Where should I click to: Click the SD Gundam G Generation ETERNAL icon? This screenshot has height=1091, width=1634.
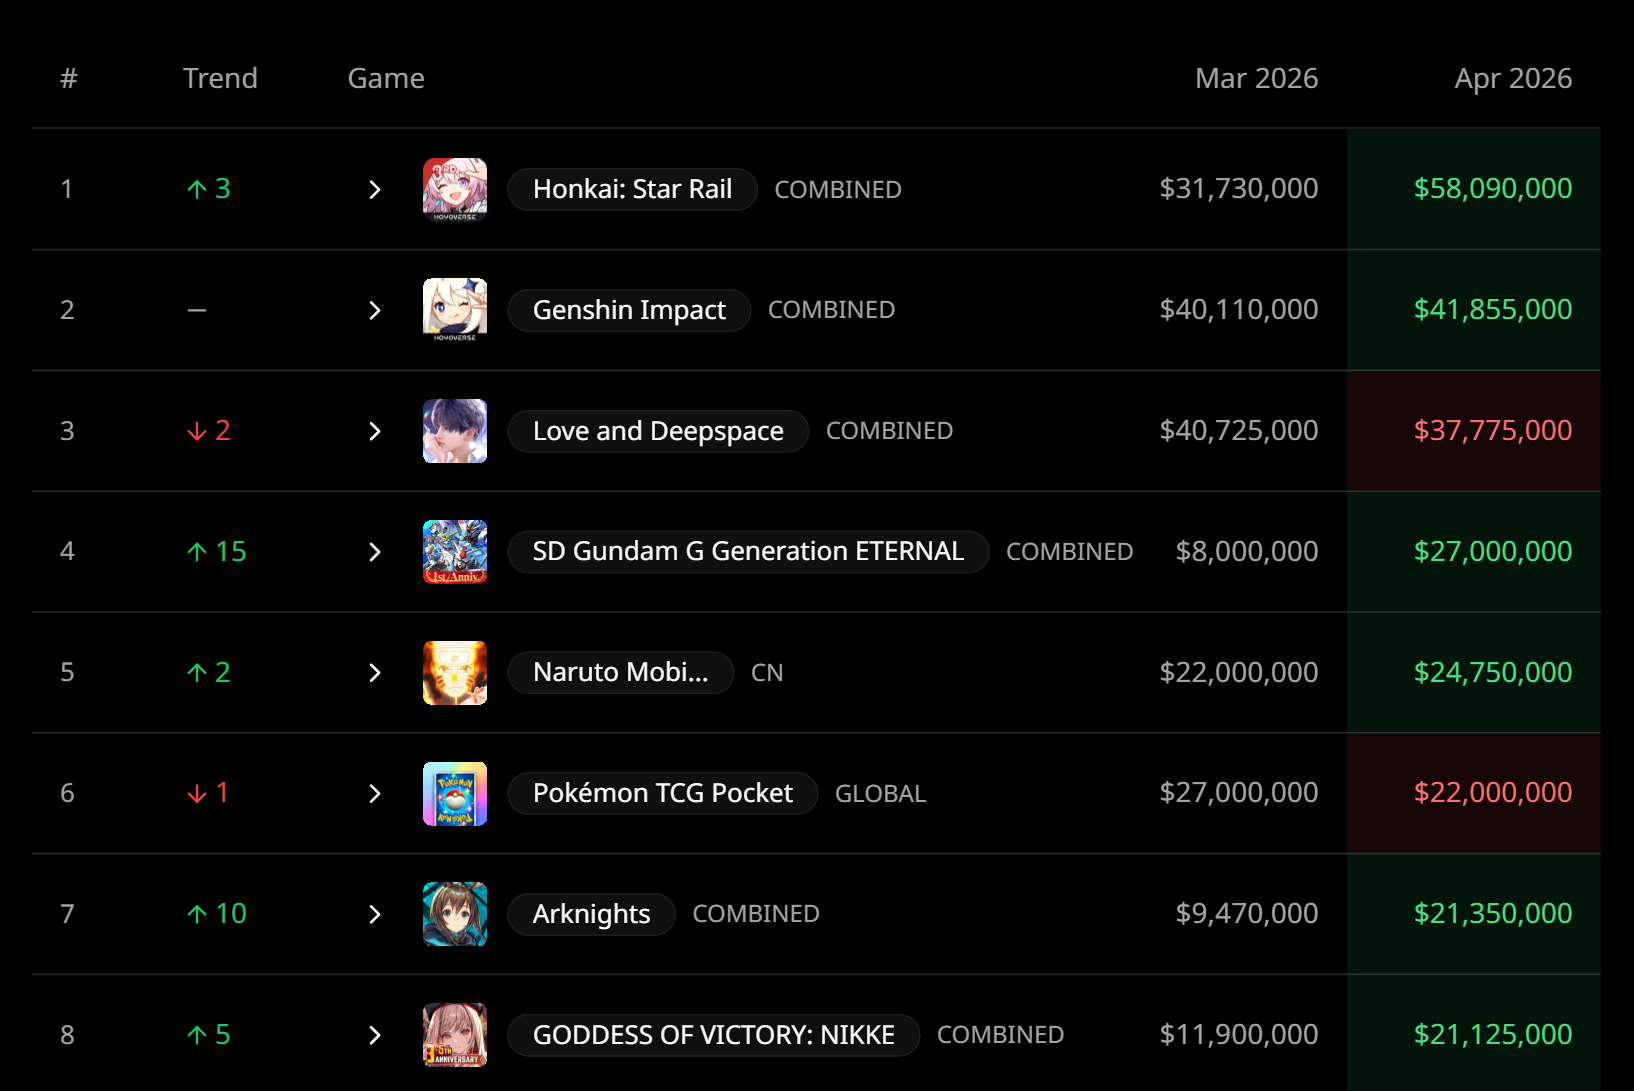pyautogui.click(x=455, y=552)
